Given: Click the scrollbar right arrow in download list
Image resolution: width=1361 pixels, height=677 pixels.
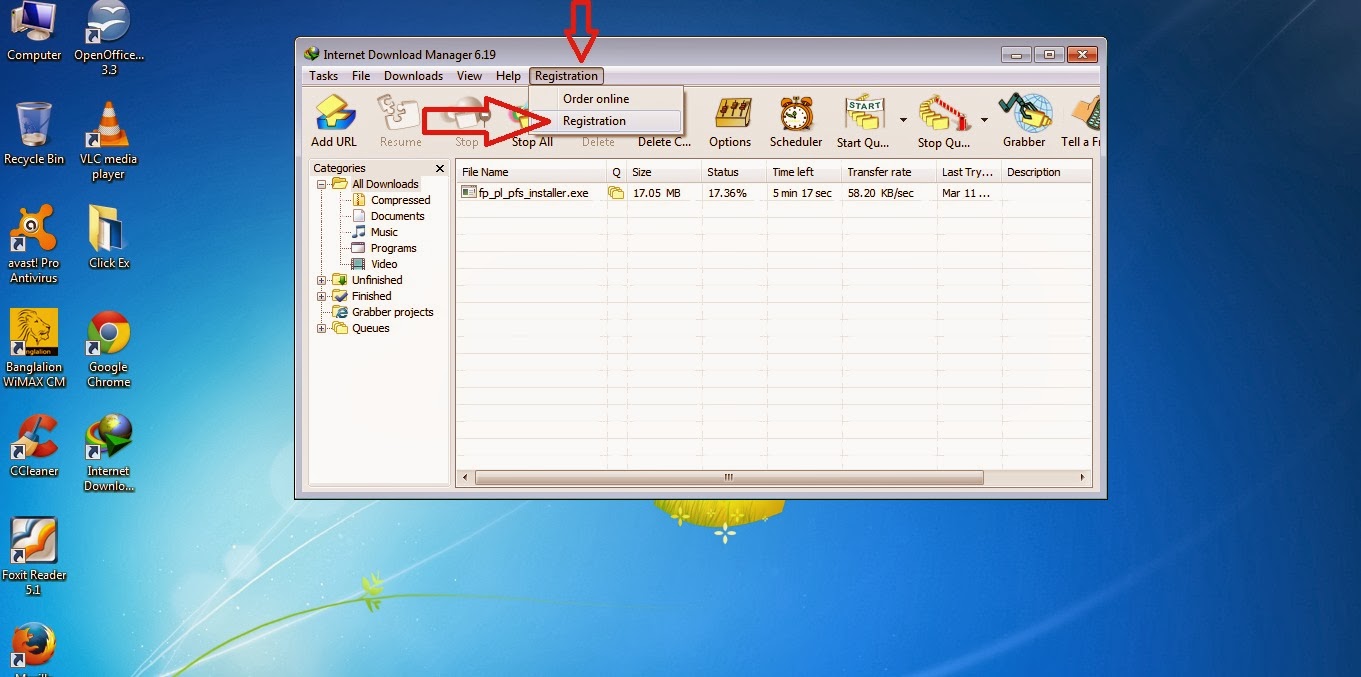Looking at the screenshot, I should tap(1082, 478).
